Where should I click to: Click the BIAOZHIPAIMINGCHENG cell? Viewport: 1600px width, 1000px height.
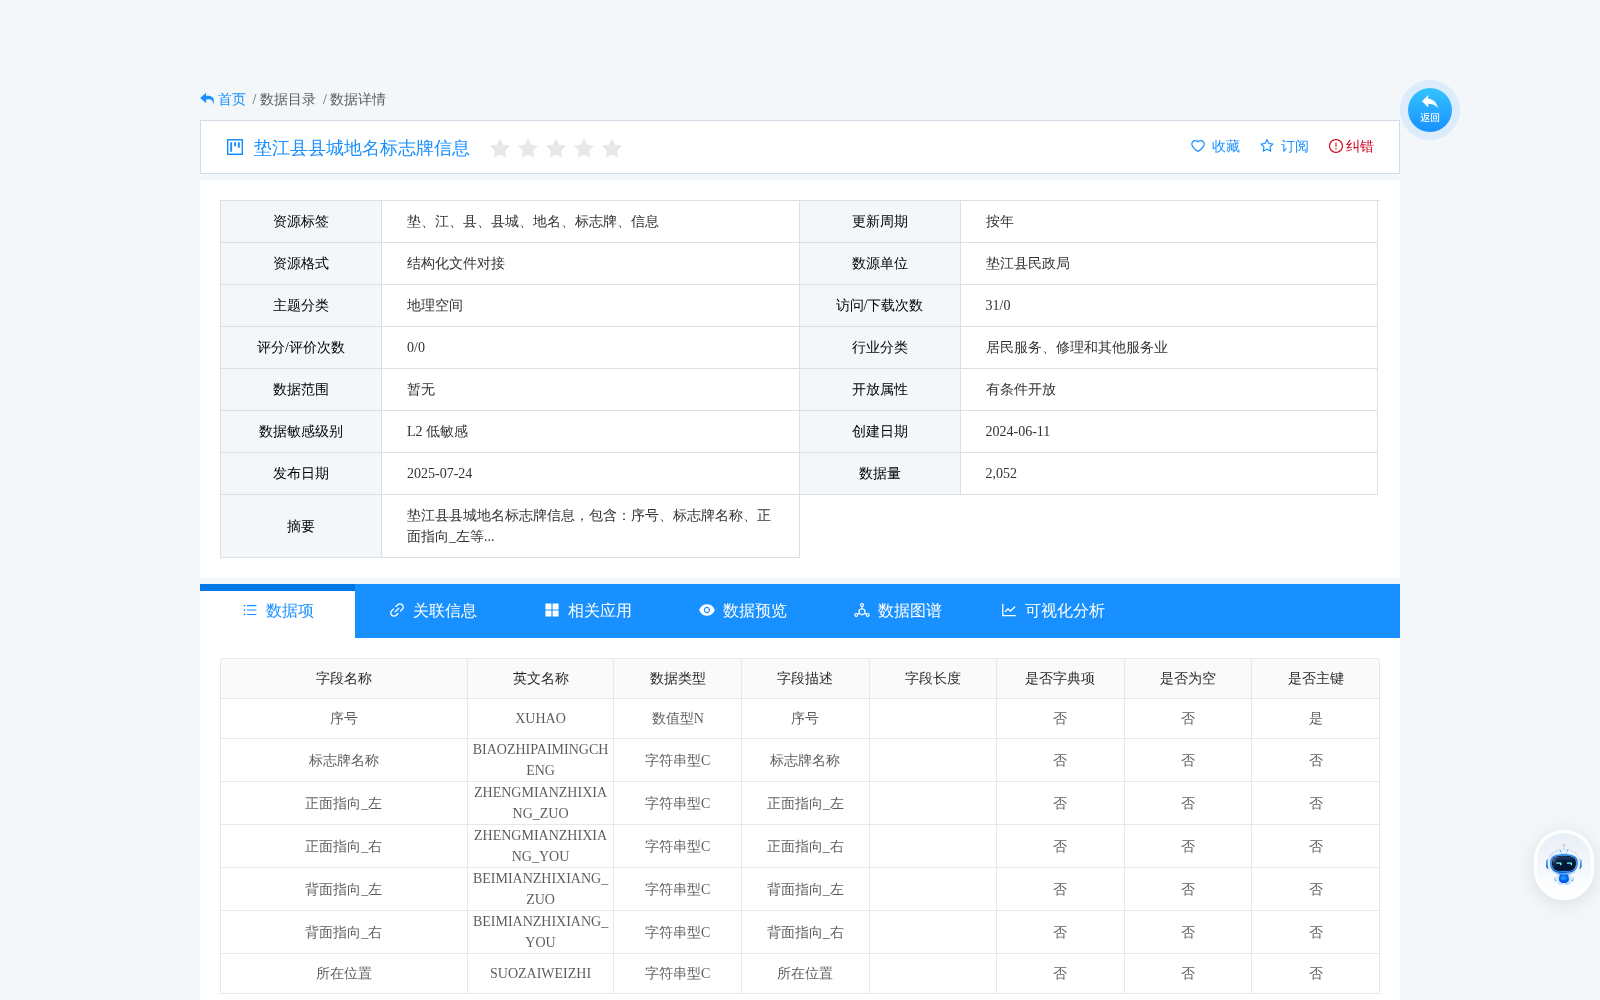(x=541, y=760)
